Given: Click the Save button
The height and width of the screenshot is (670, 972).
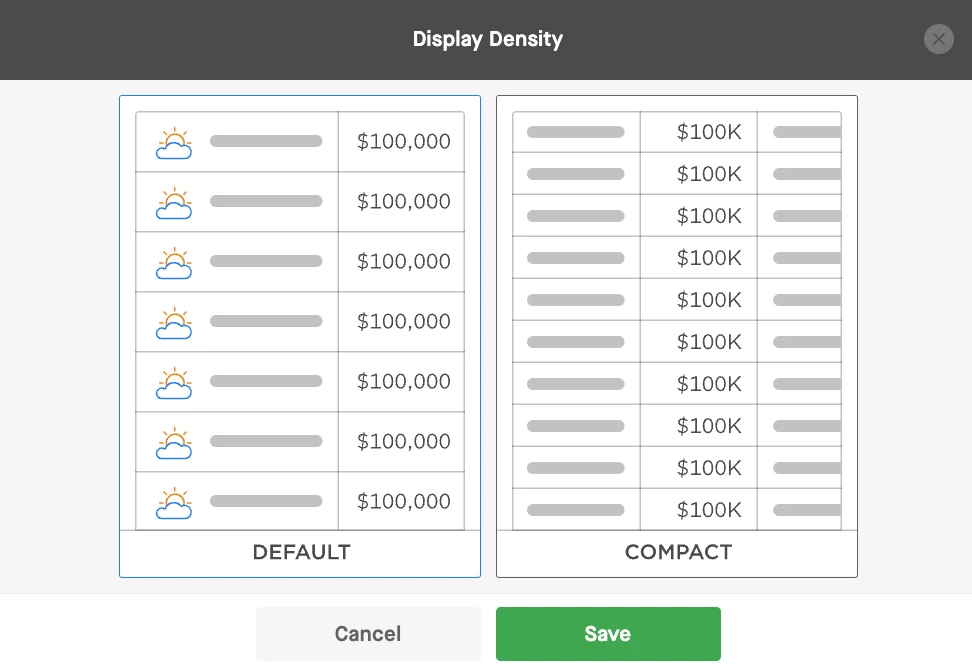Looking at the screenshot, I should [608, 633].
